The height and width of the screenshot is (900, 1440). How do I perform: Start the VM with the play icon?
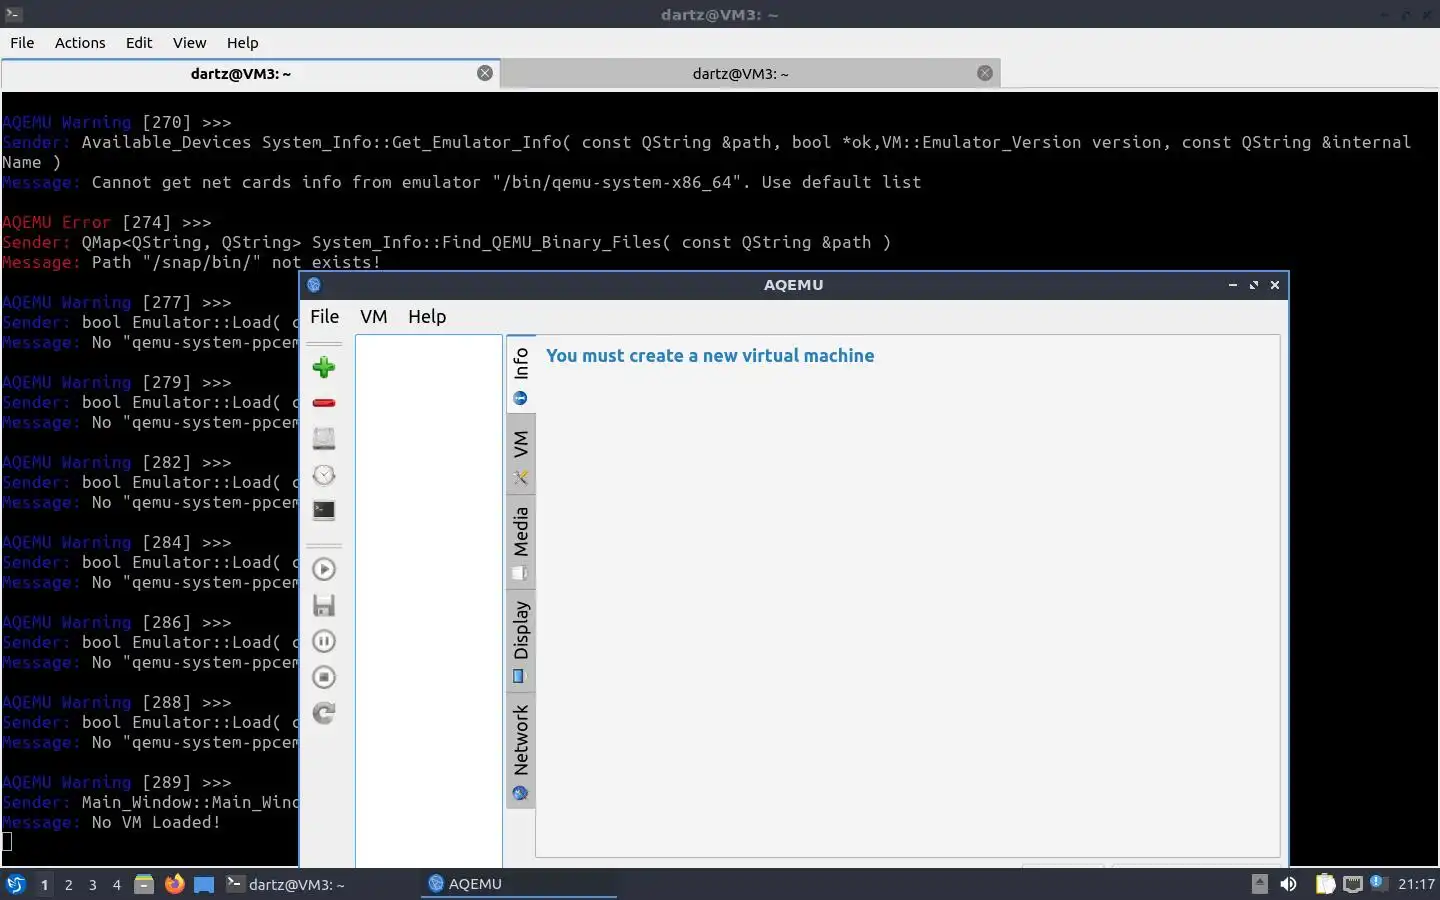pos(323,569)
